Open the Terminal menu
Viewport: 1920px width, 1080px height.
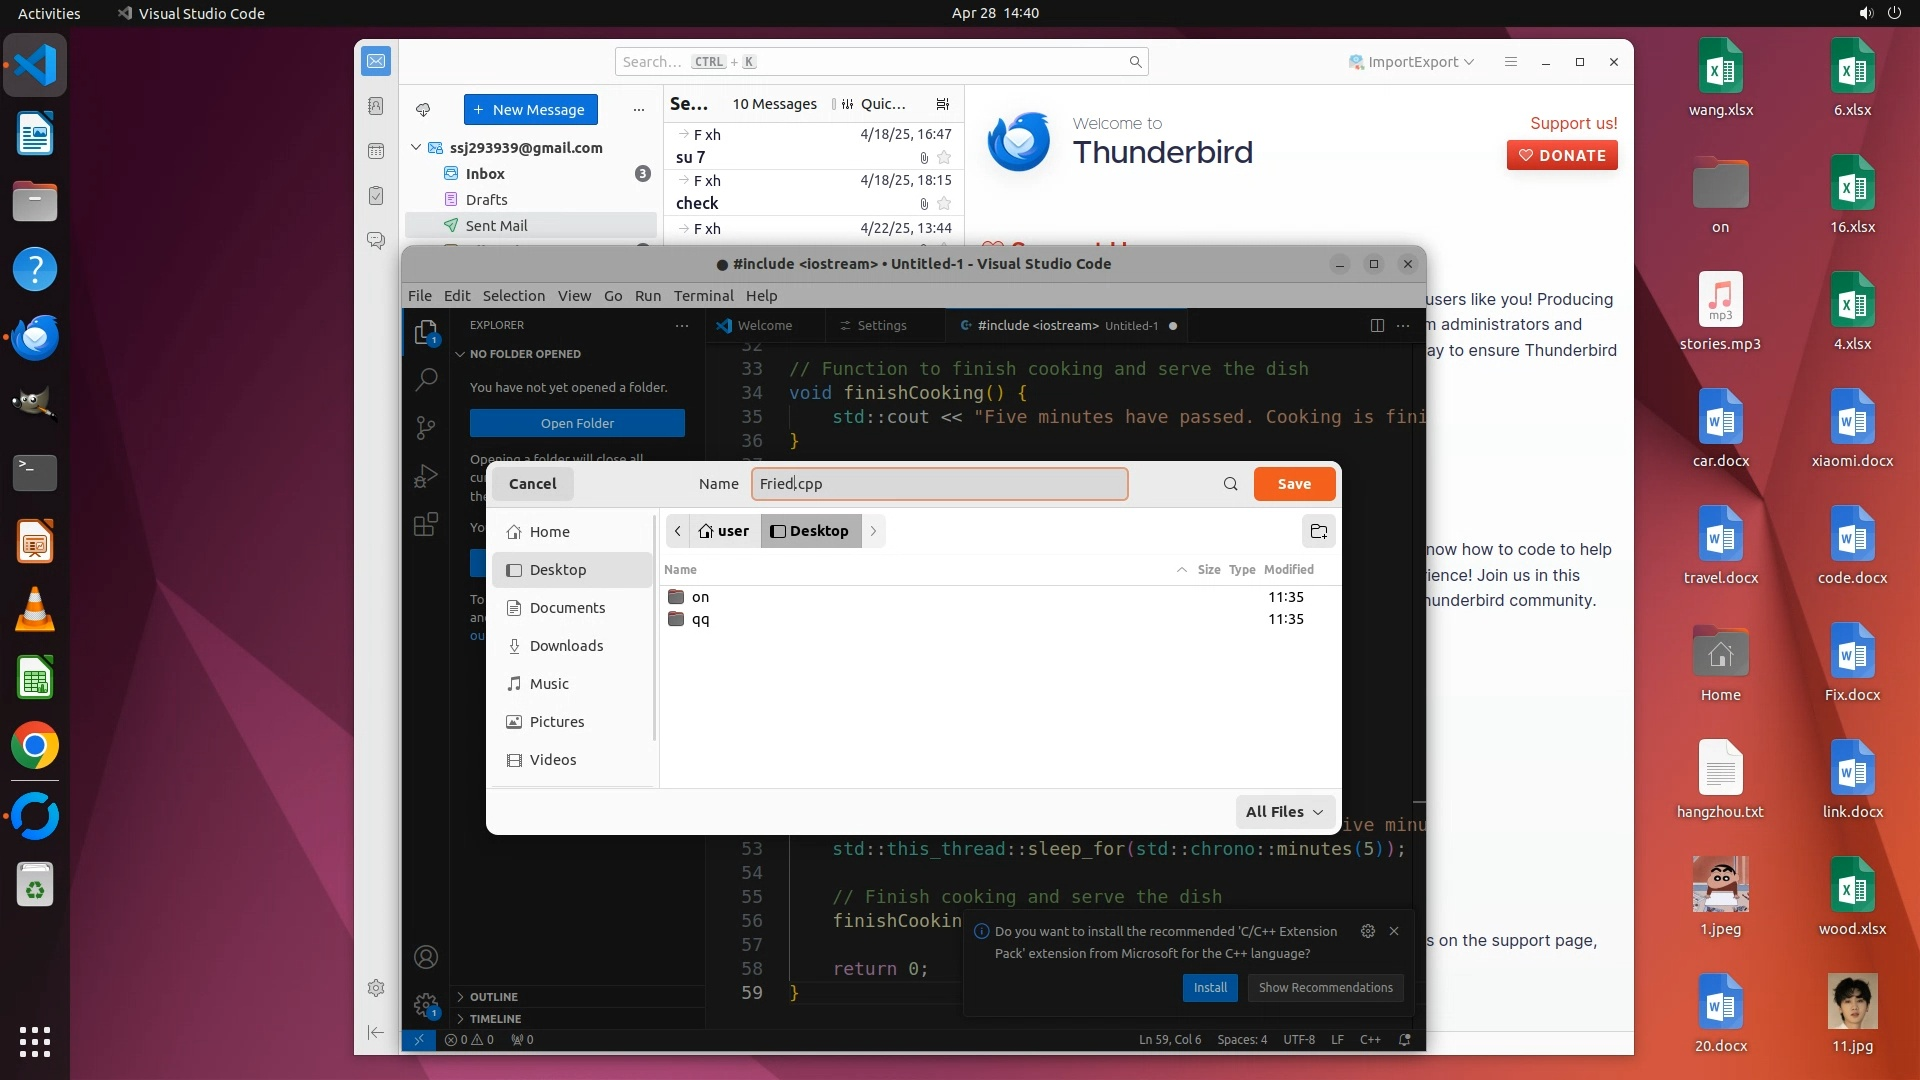click(x=703, y=296)
